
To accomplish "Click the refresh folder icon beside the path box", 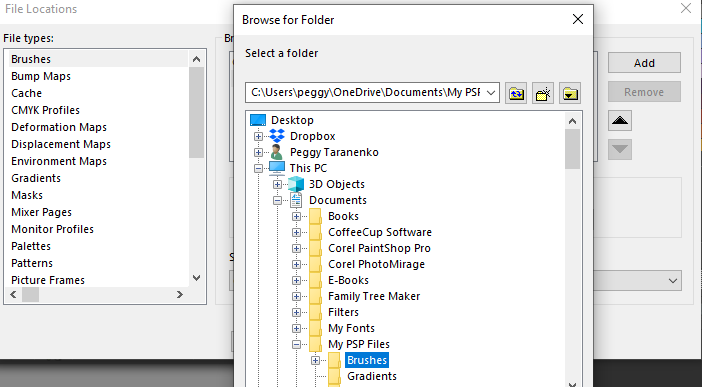I will pos(516,93).
